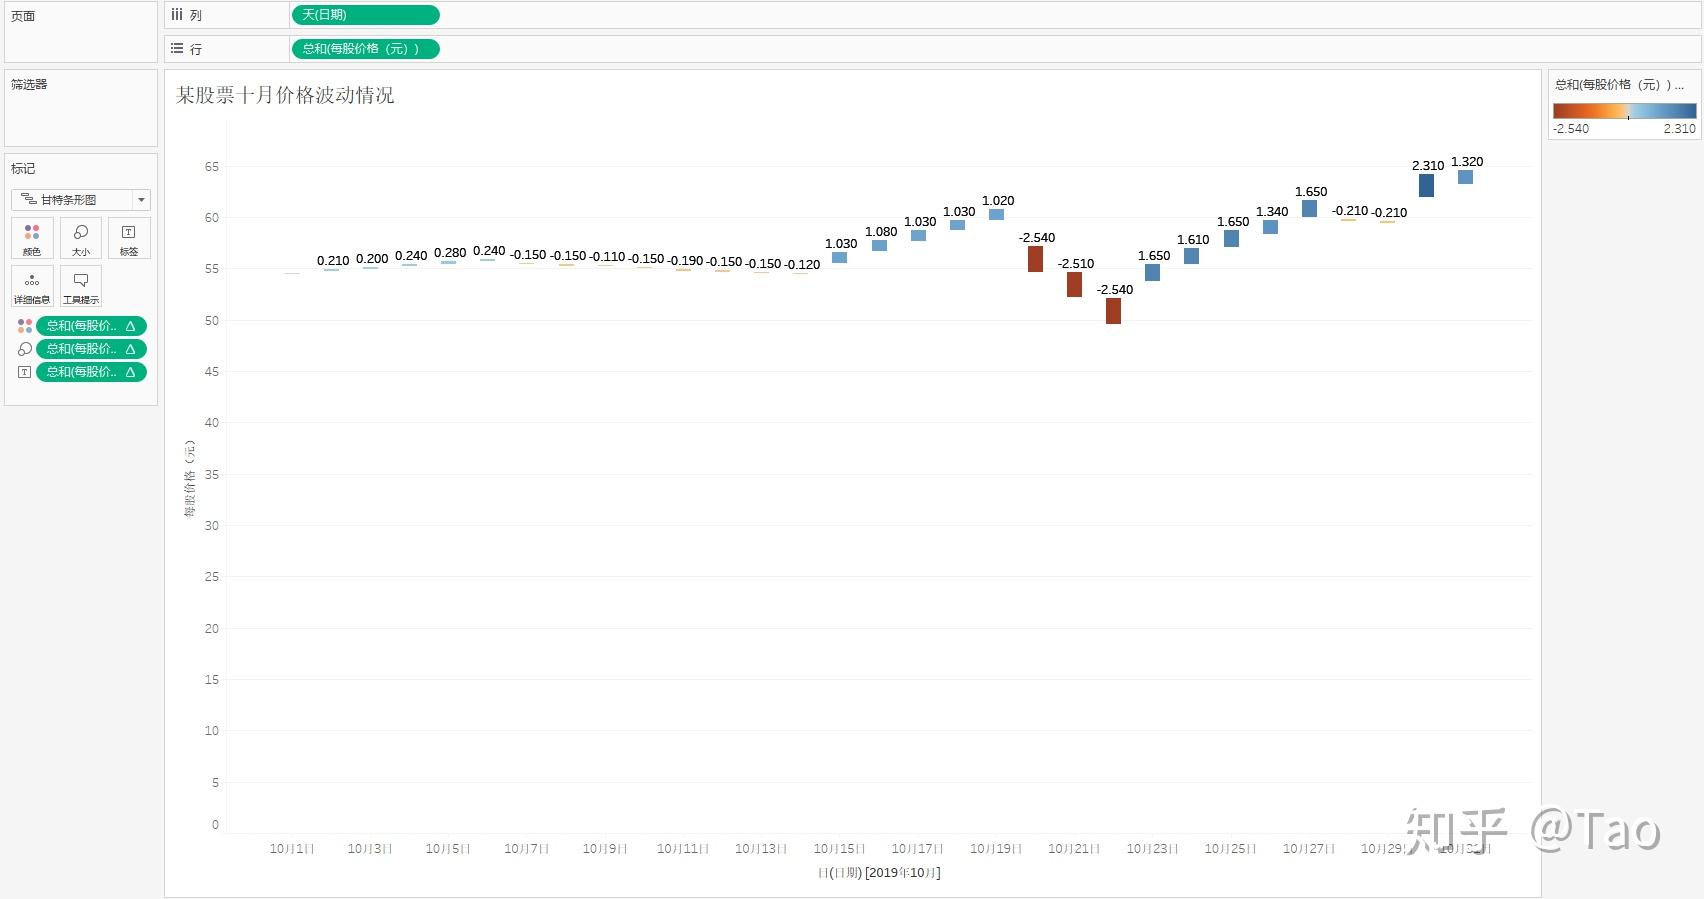Open the 大小 size card in Marks

tap(81, 238)
